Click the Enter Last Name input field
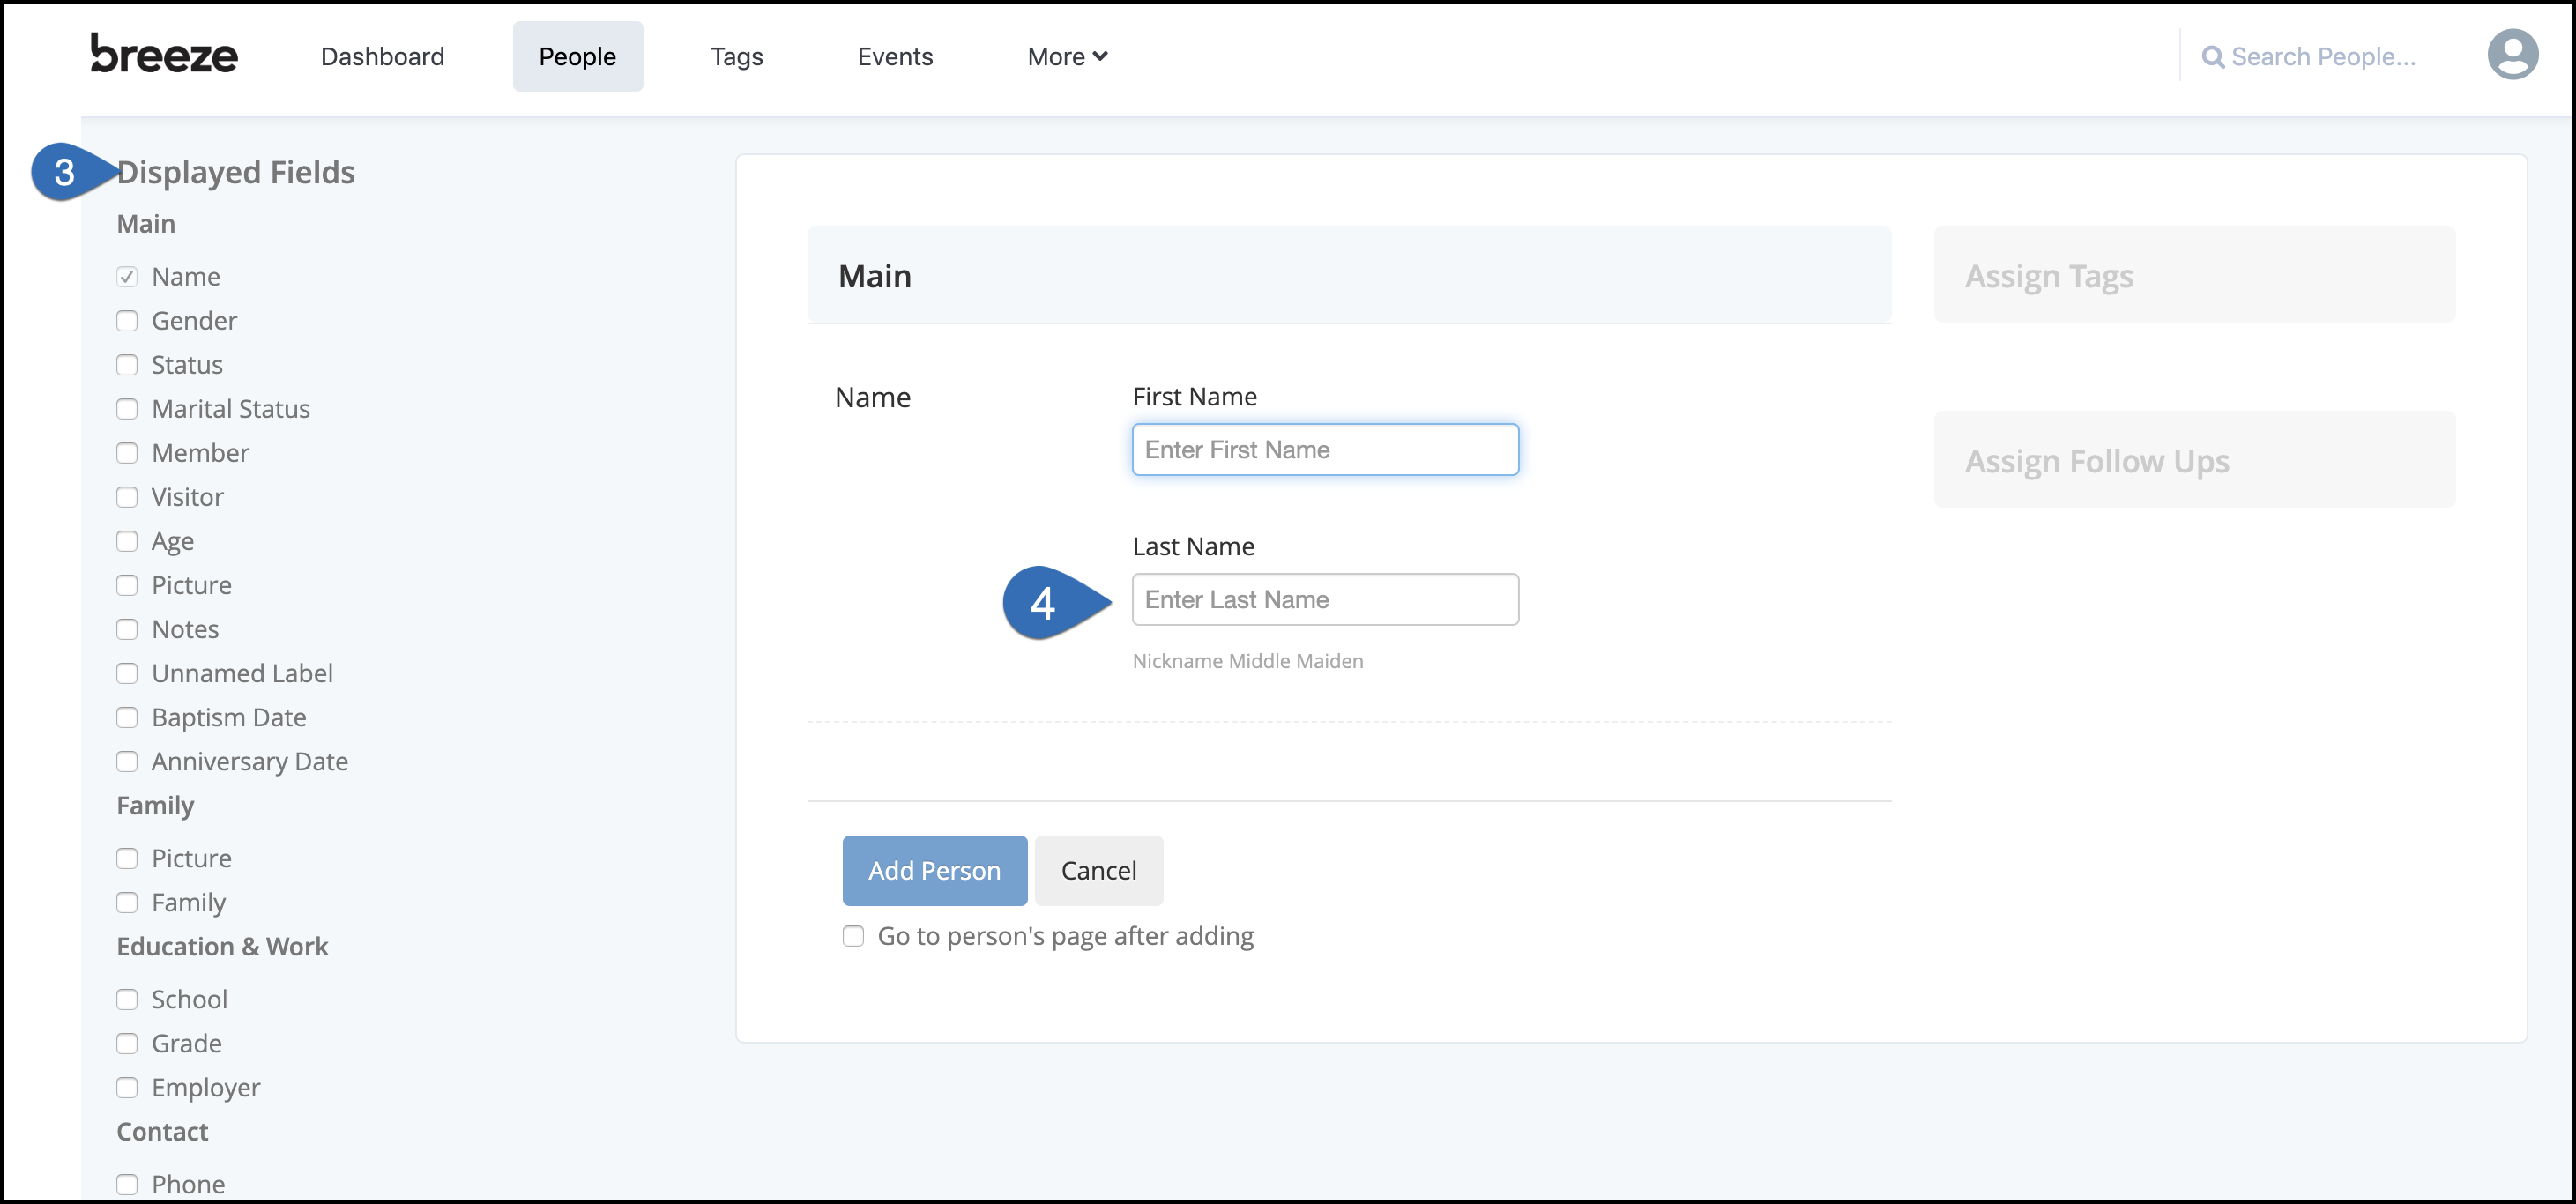The image size is (2576, 1204). tap(1326, 599)
